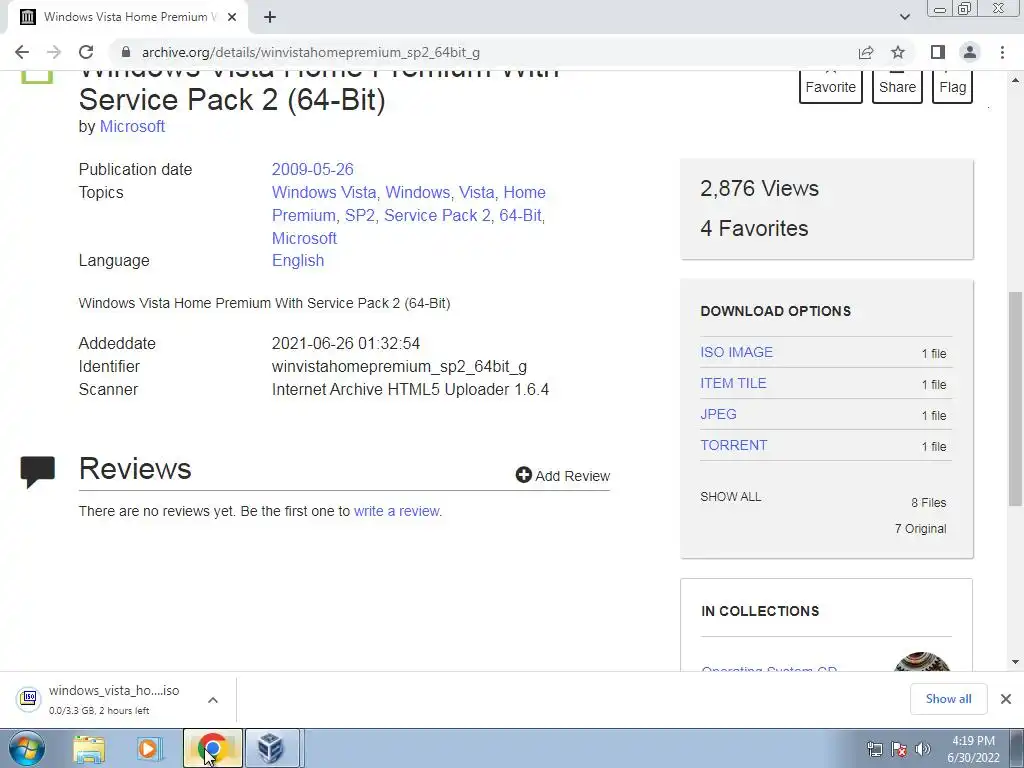
Task: Go back to the previous page
Action: click(22, 52)
